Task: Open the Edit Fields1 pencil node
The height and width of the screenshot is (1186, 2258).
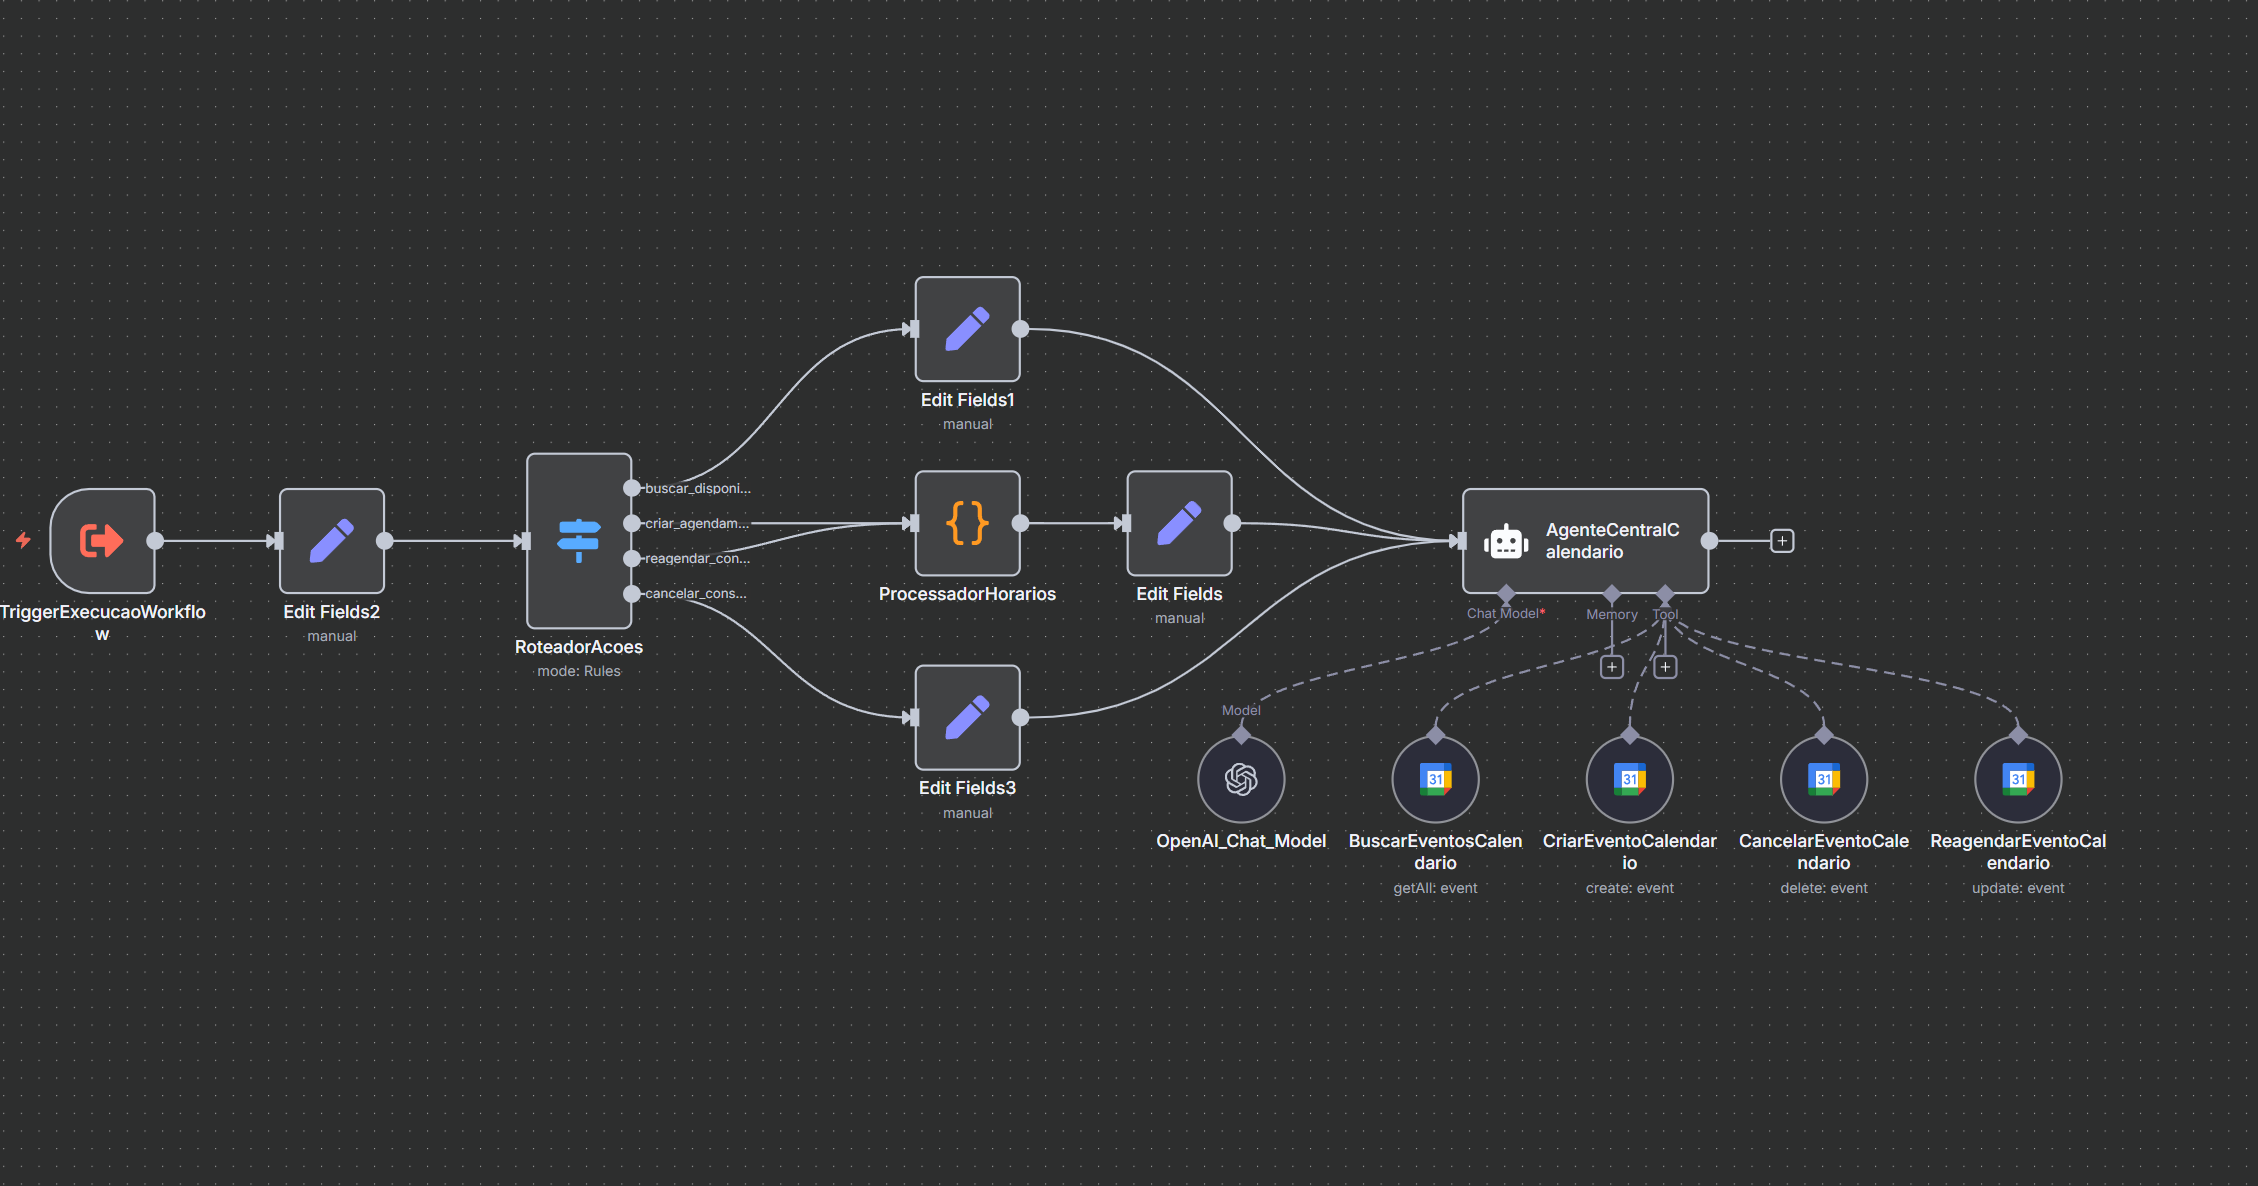Action: pos(967,329)
